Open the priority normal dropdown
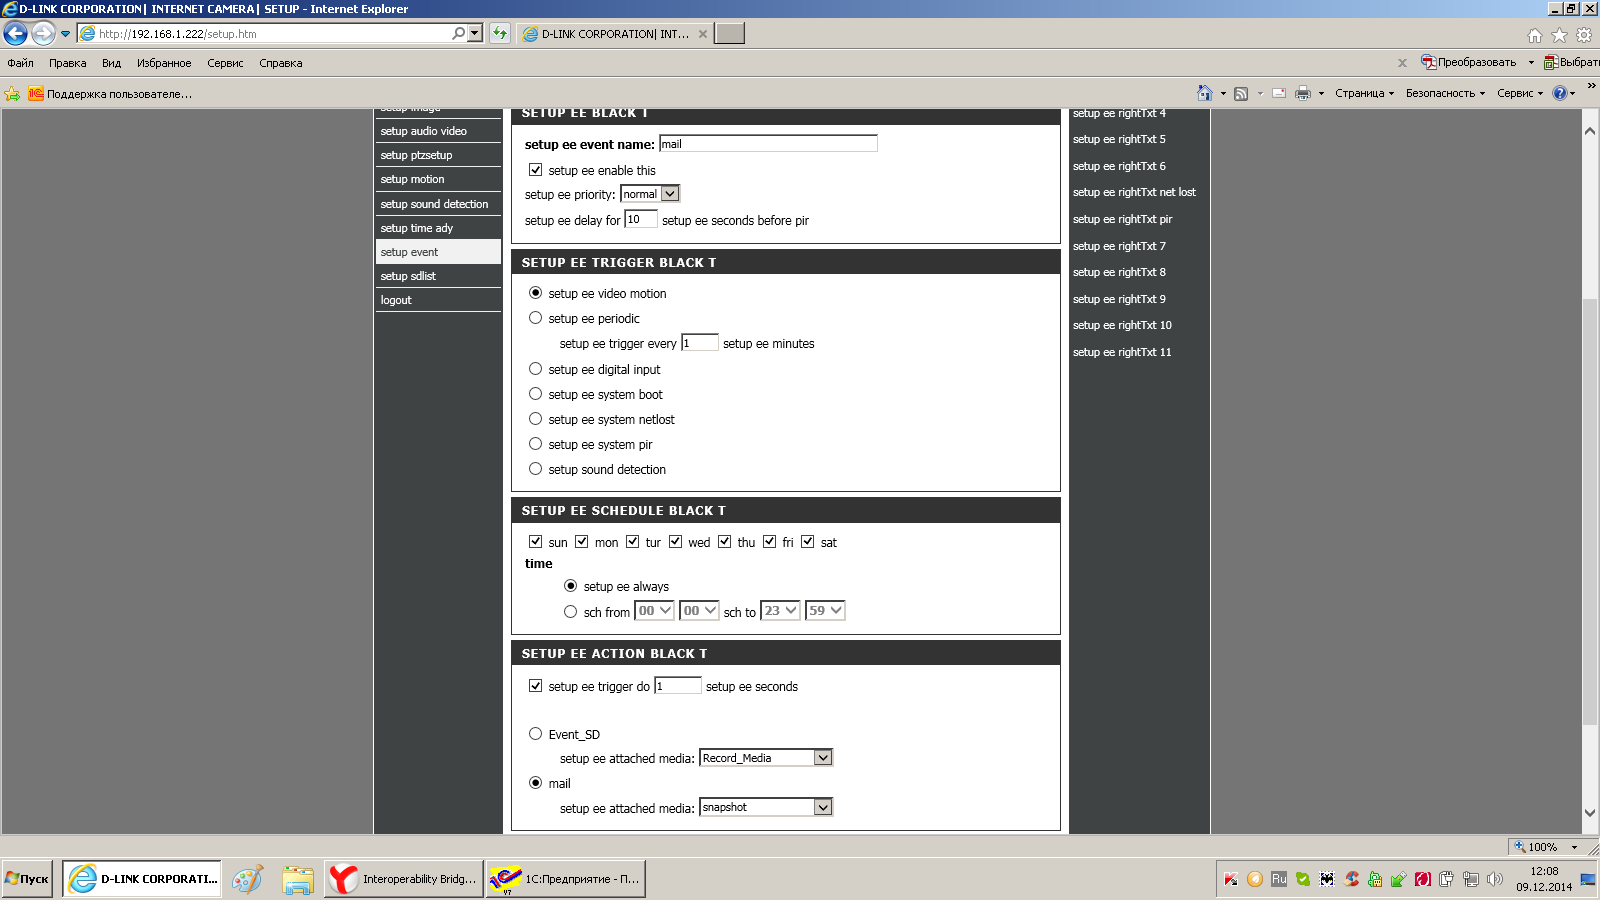This screenshot has height=900, width=1600. click(x=650, y=194)
